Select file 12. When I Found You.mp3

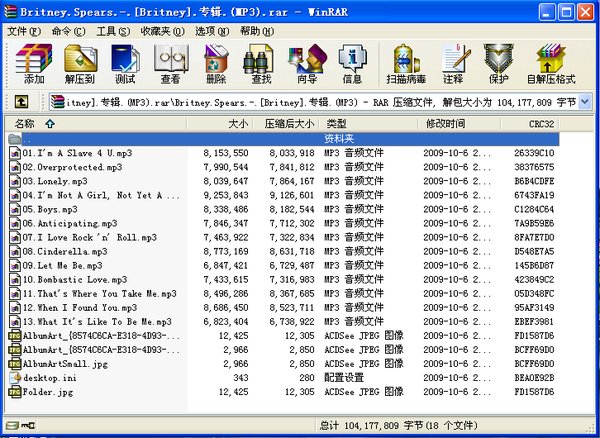pos(80,308)
